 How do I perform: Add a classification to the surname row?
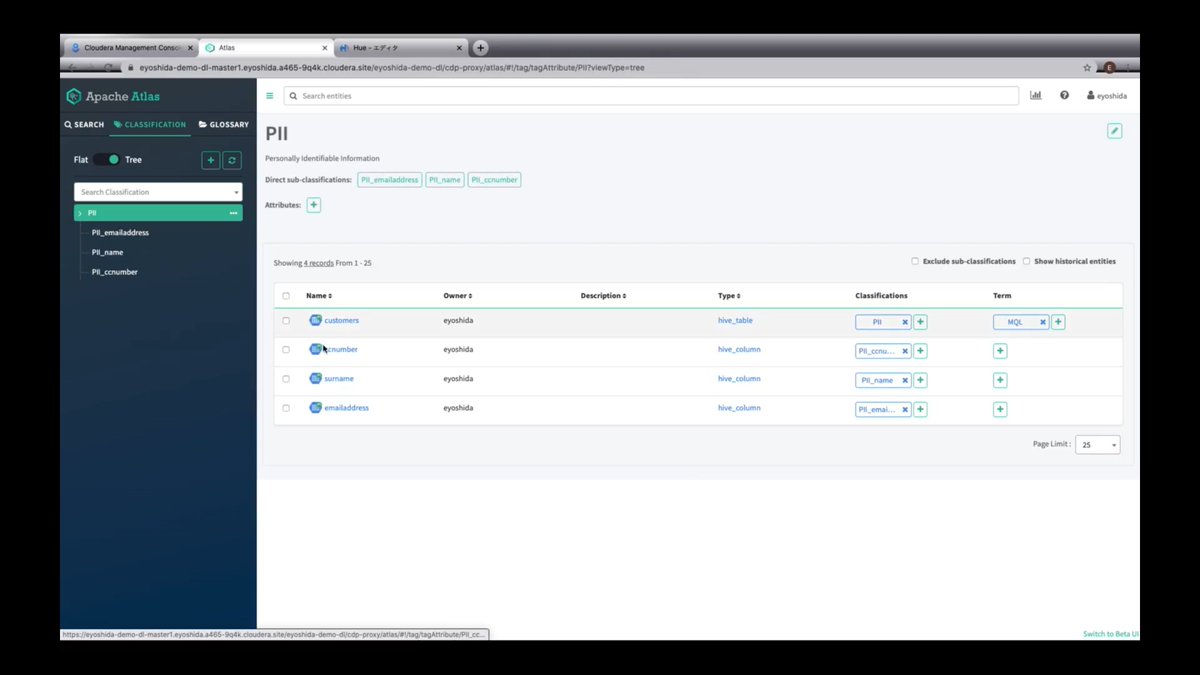point(921,380)
